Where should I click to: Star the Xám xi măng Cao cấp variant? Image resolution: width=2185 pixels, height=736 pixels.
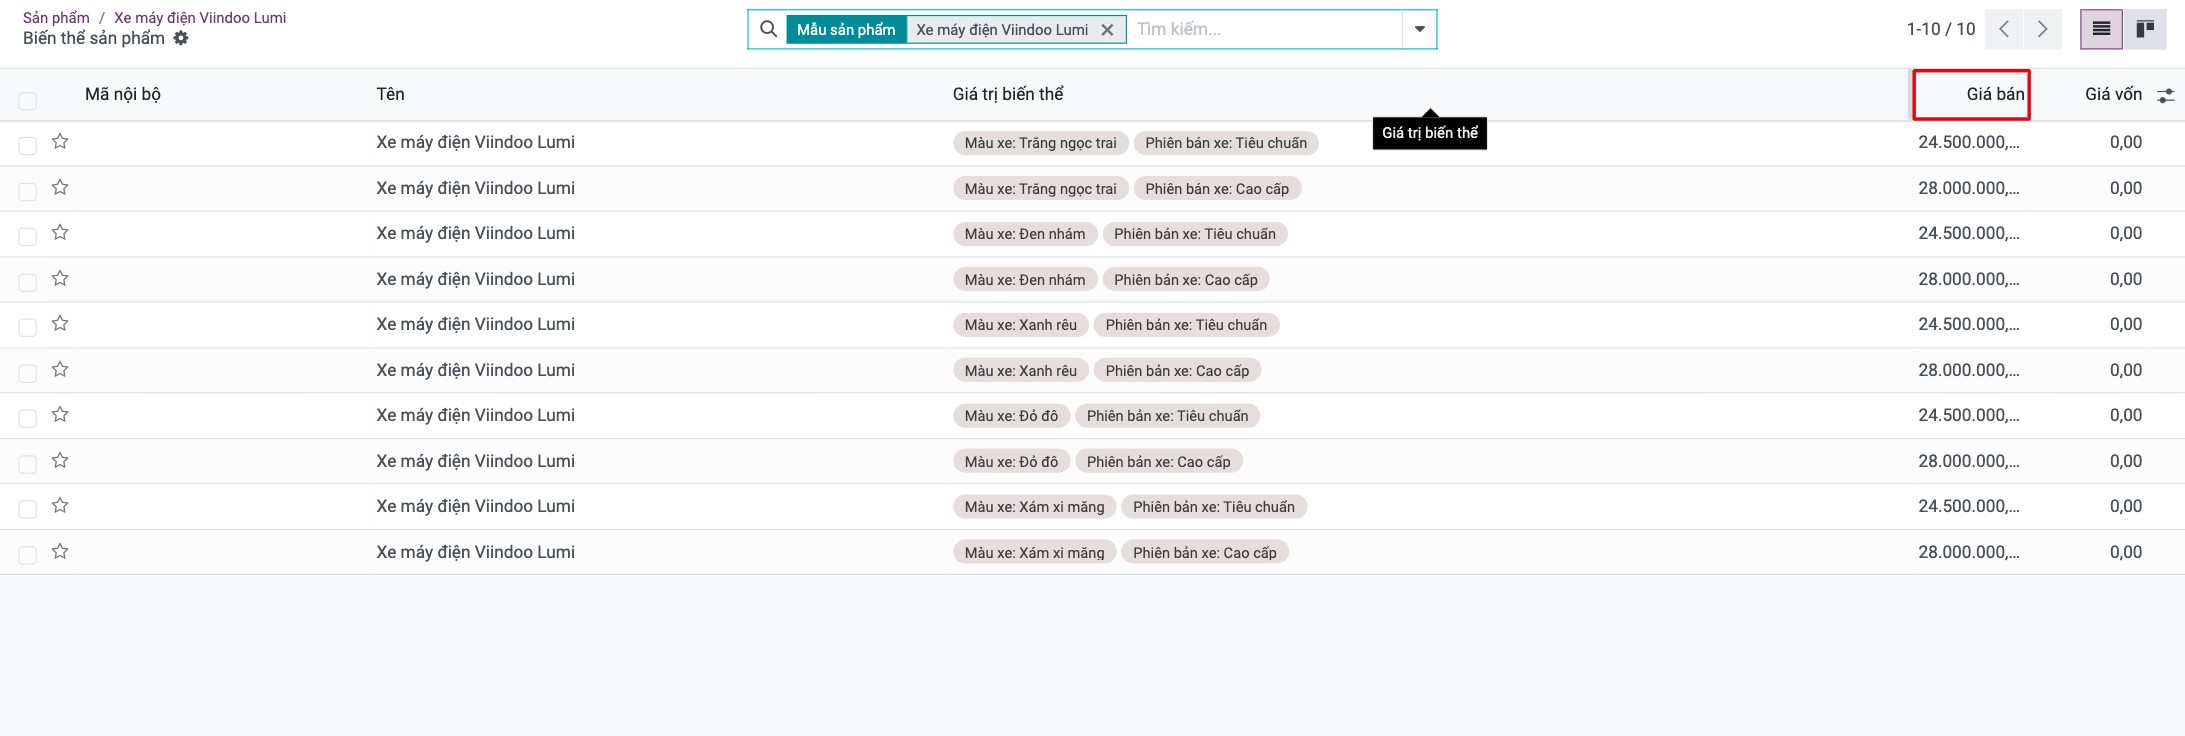click(60, 551)
